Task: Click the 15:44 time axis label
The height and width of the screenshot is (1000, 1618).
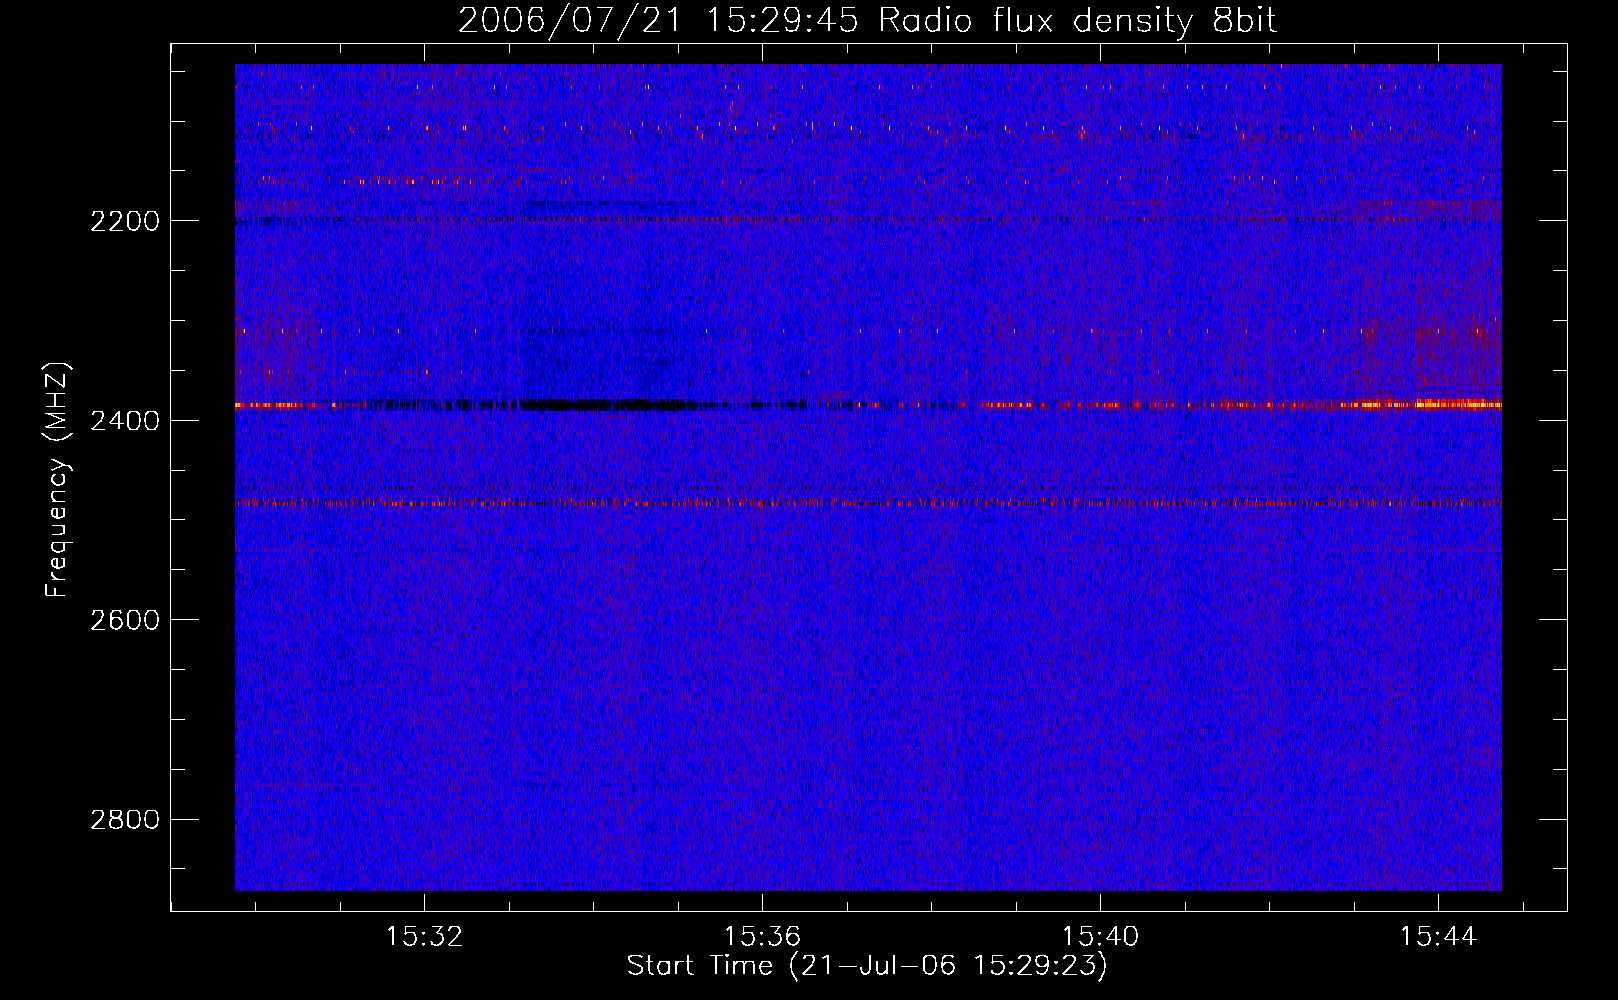Action: point(1438,937)
